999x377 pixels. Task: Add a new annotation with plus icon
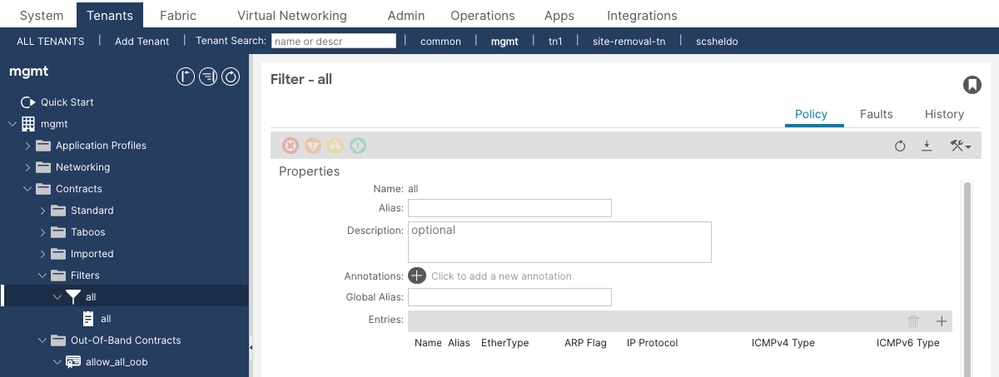(417, 276)
